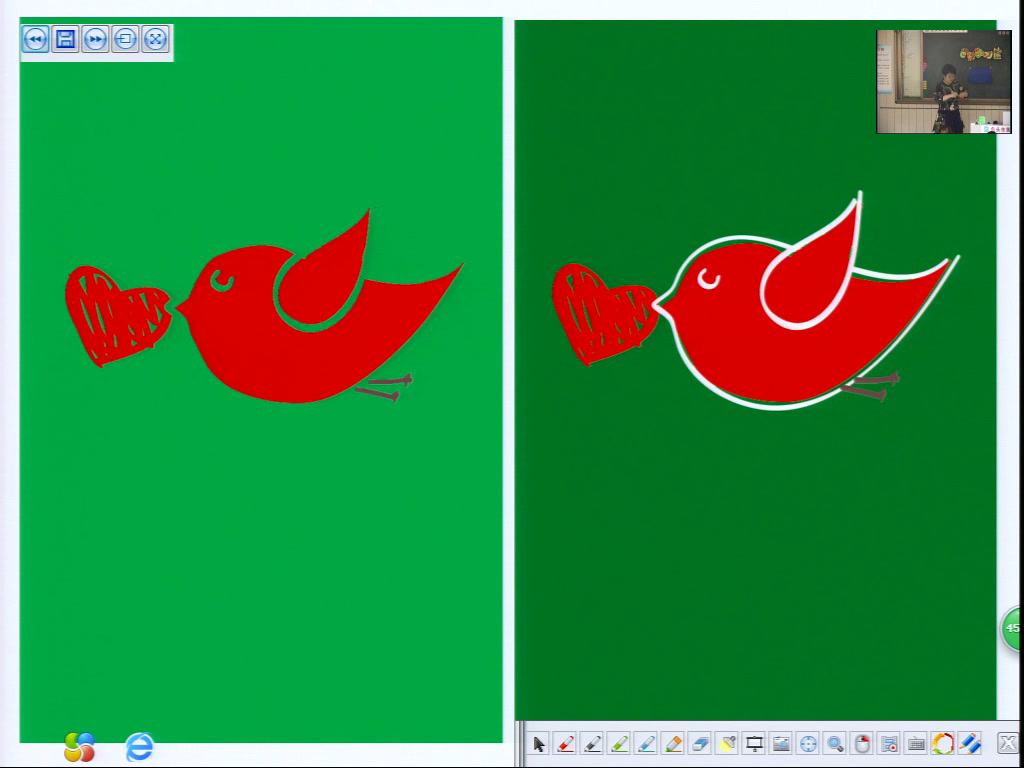Select the orange highlighter pen
Screen dimensions: 1024x768
point(673,744)
